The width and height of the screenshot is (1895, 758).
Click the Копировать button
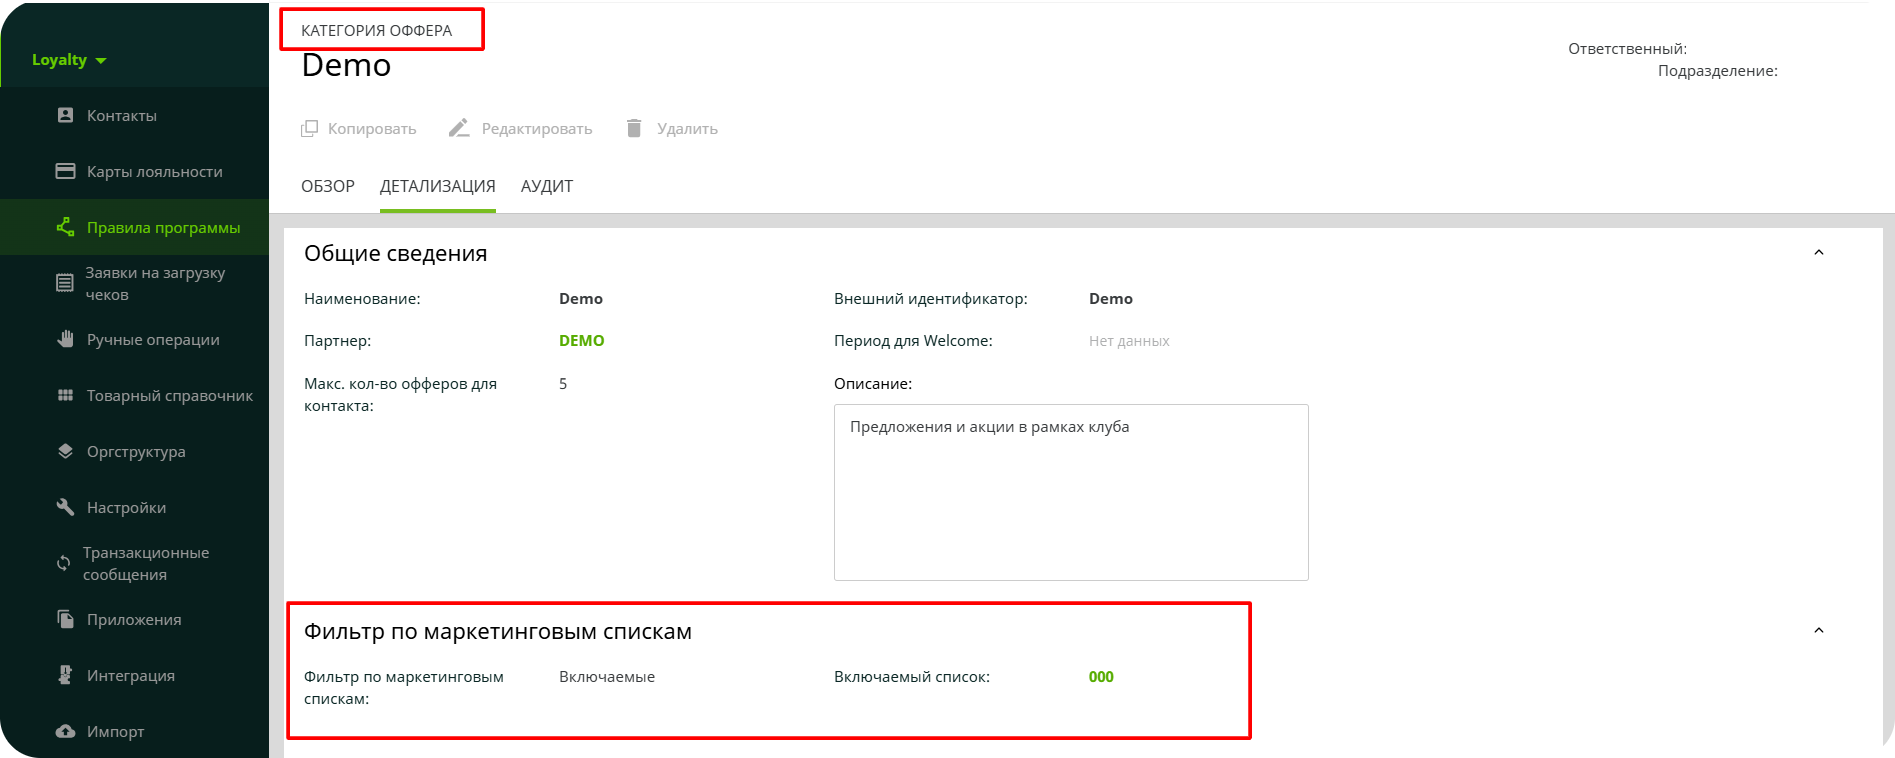(358, 128)
